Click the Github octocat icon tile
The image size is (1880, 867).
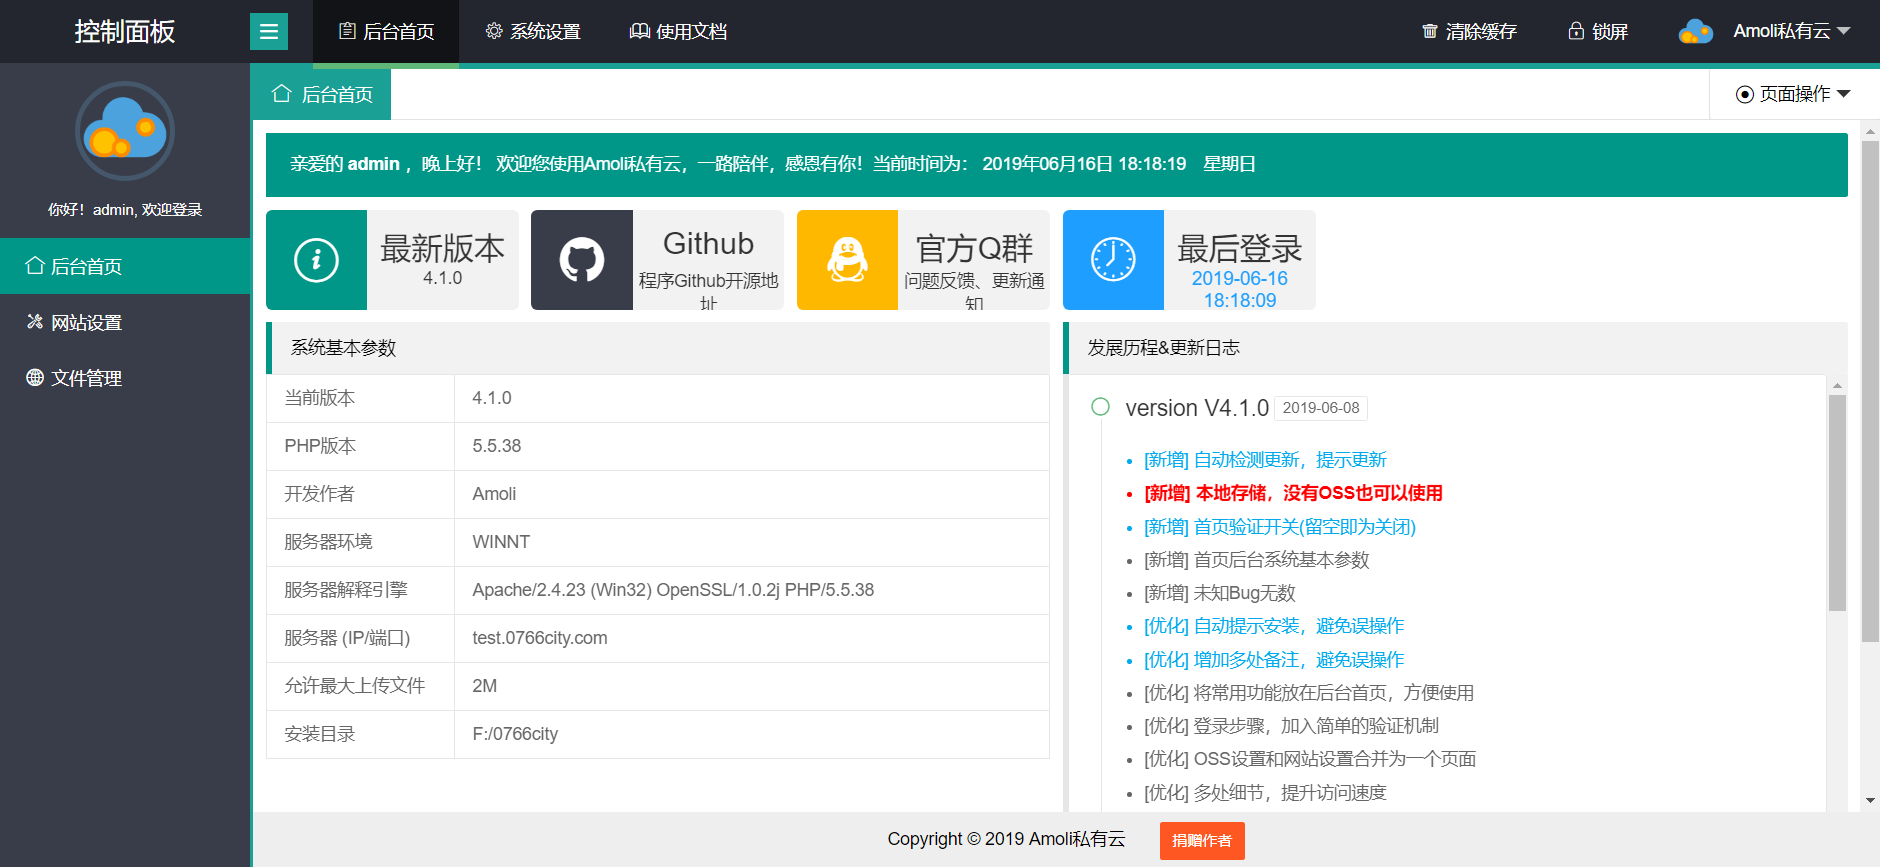point(581,260)
